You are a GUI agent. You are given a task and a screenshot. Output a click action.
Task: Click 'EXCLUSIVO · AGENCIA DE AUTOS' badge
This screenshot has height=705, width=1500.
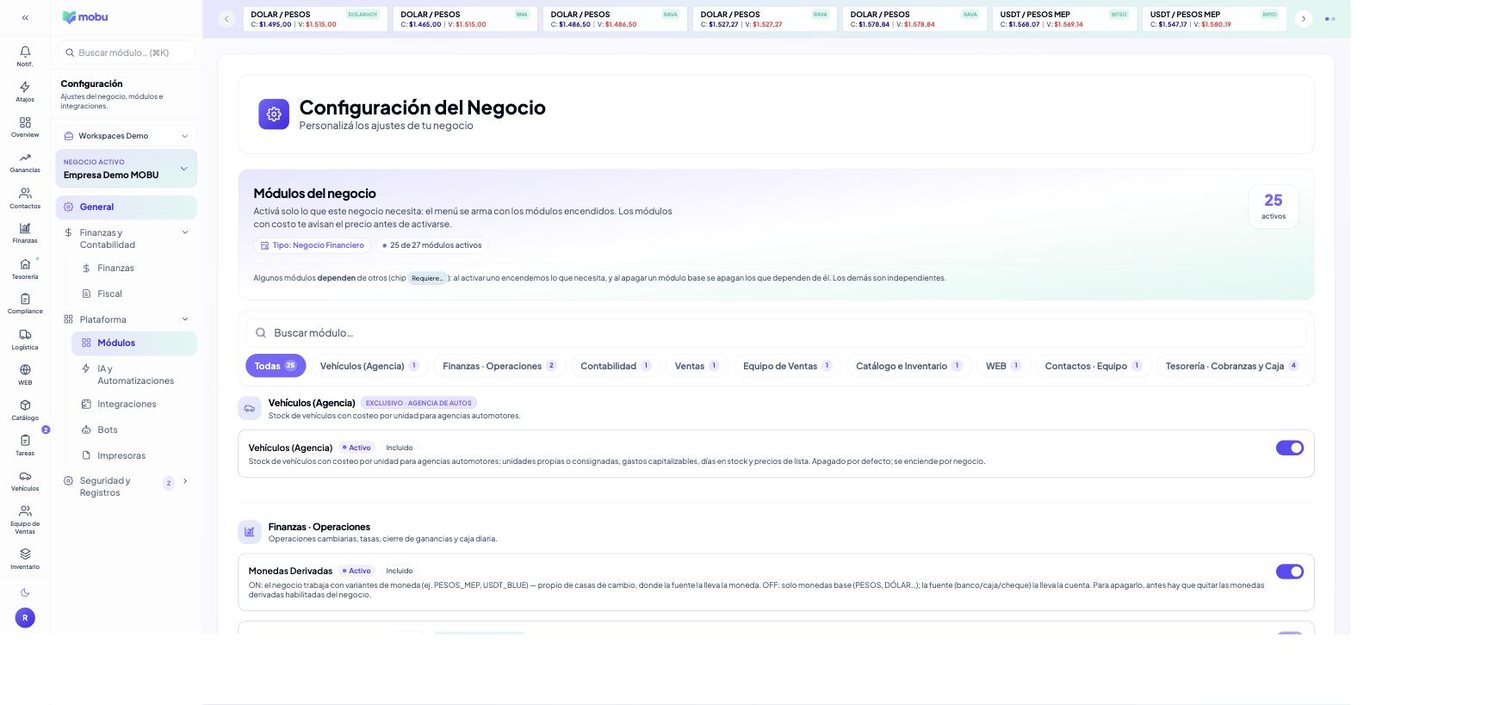(x=418, y=403)
